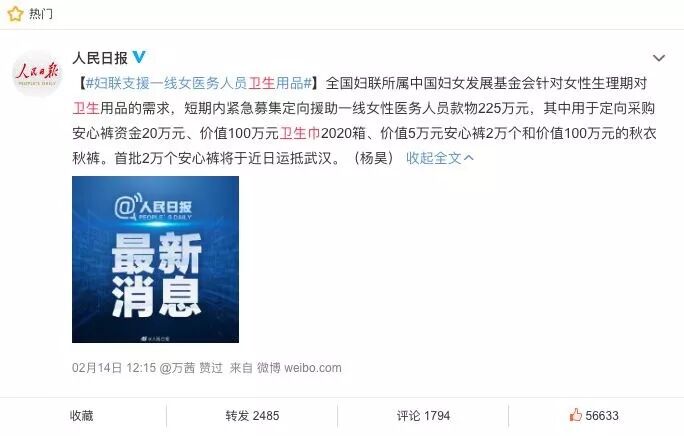This screenshot has width=684, height=436.
Task: Like the post with thumbs-up icon
Action: click(575, 415)
